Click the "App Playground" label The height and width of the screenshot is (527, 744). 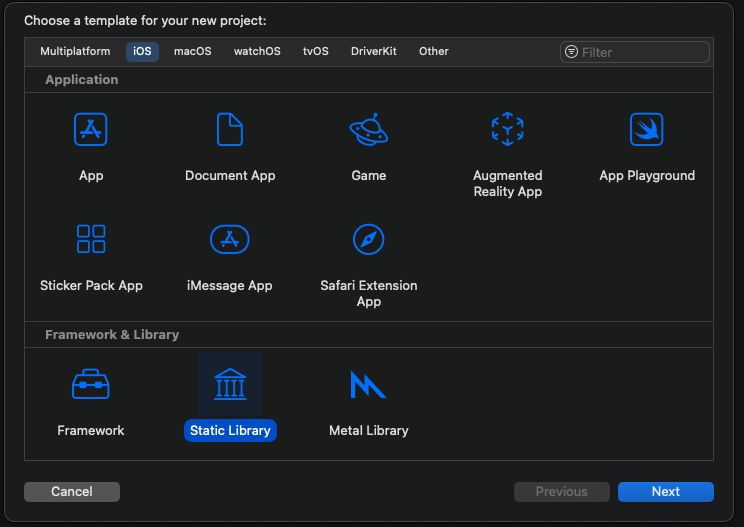[647, 176]
